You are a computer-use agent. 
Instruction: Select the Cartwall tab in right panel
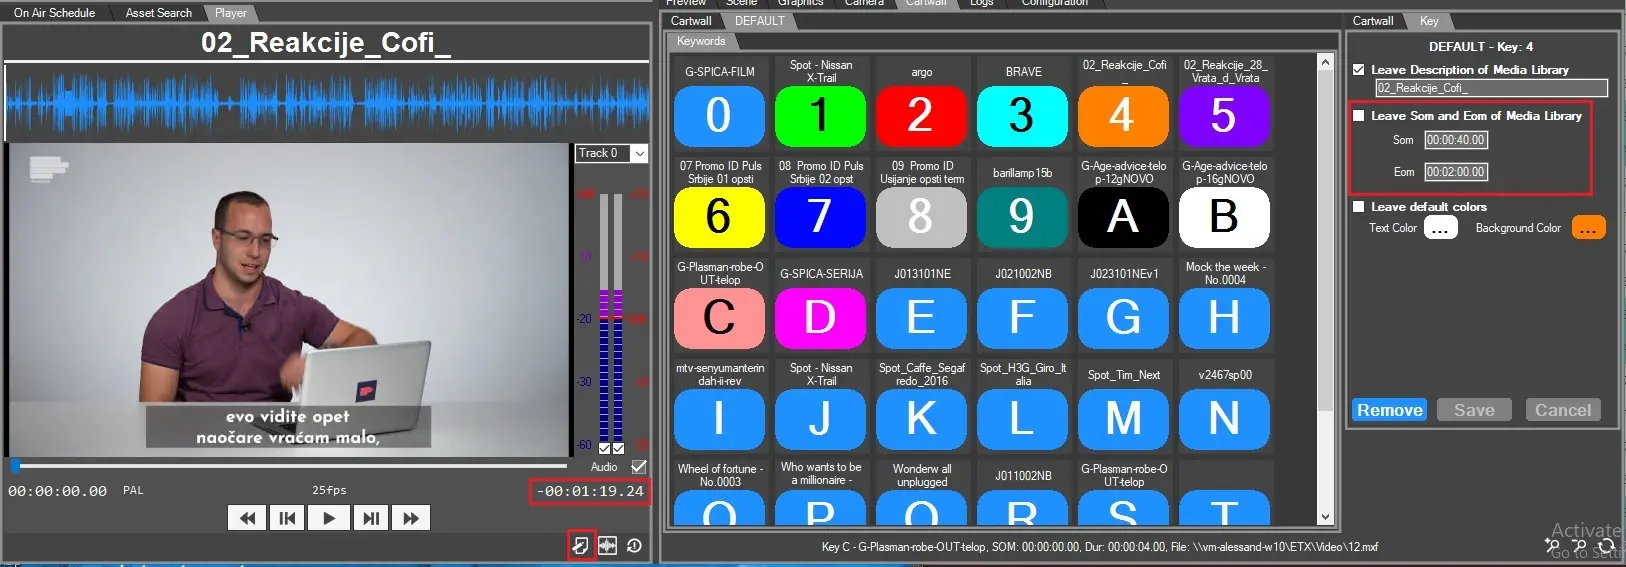[x=1373, y=21]
